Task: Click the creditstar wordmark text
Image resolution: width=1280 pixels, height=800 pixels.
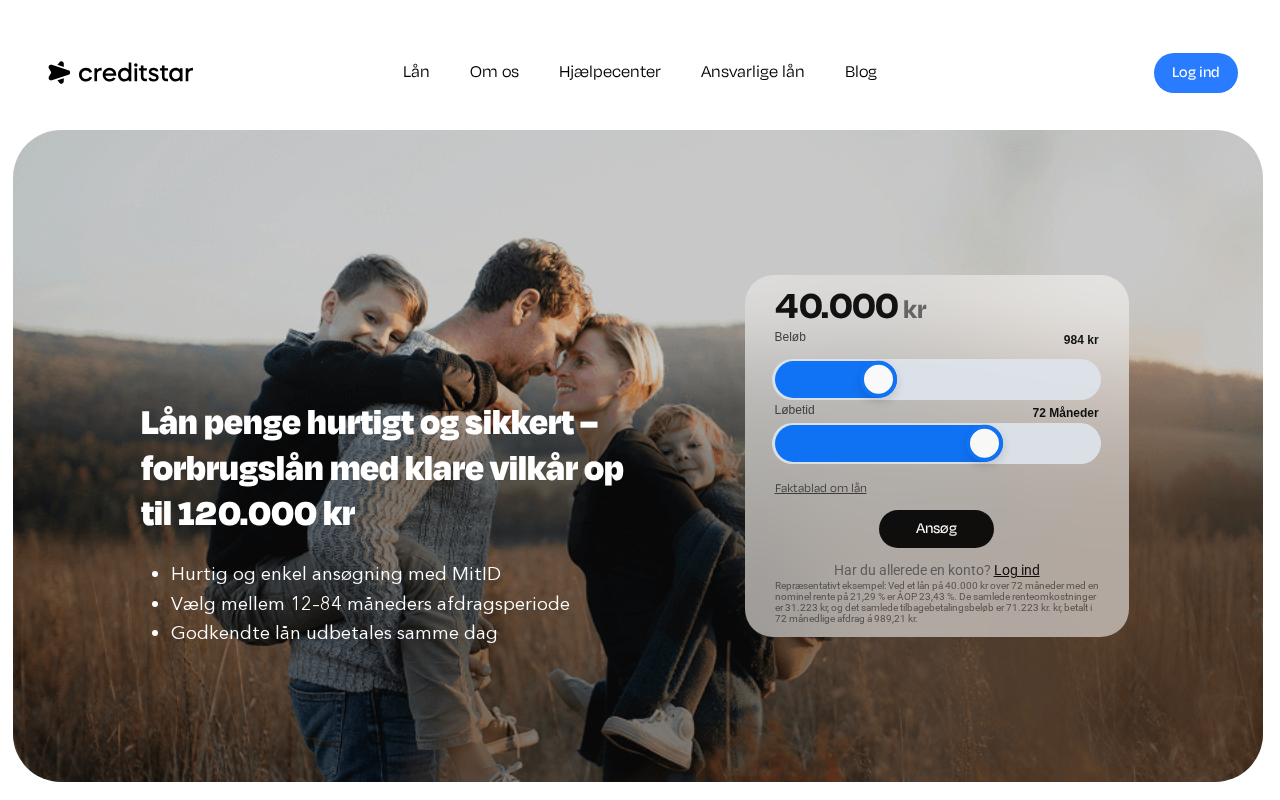Action: coord(135,72)
